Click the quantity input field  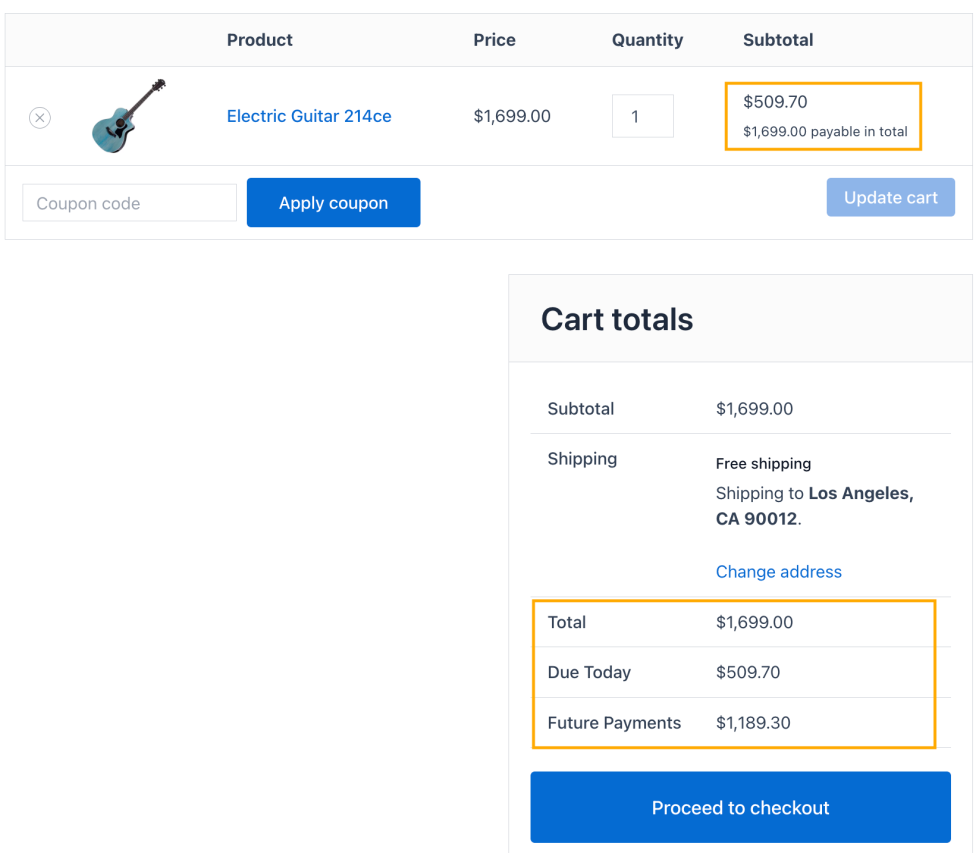click(642, 117)
